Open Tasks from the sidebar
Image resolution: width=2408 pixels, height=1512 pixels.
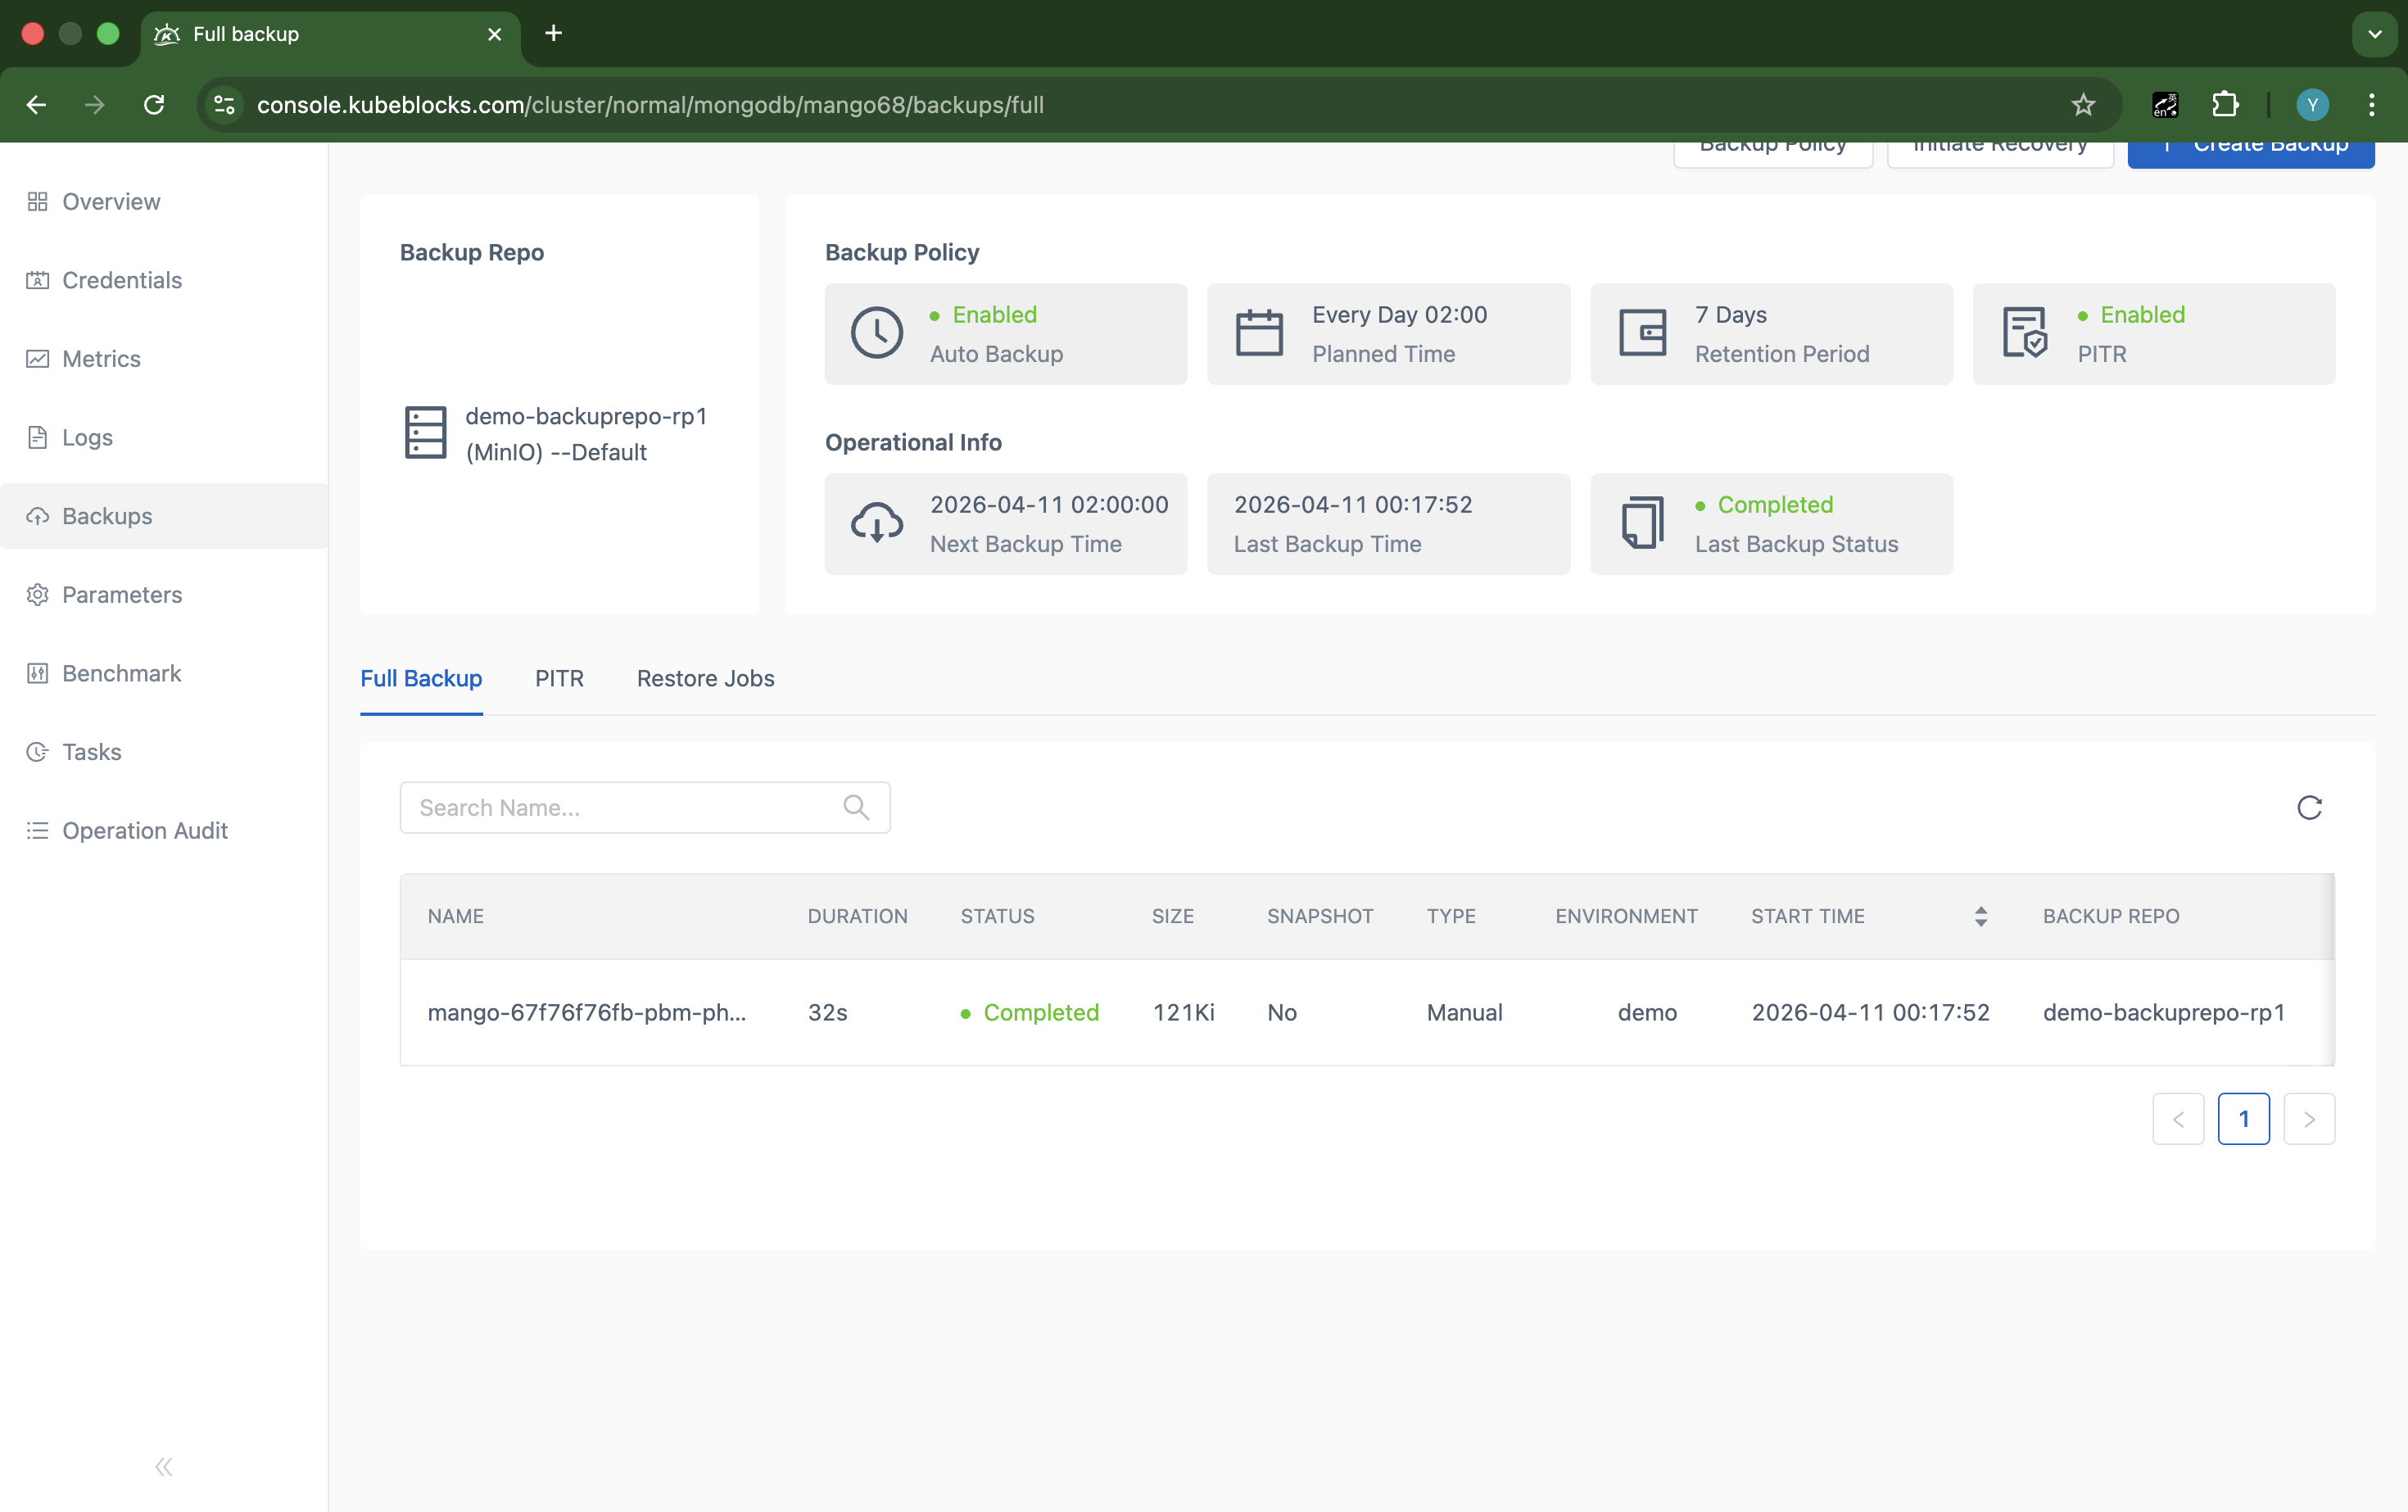(91, 751)
